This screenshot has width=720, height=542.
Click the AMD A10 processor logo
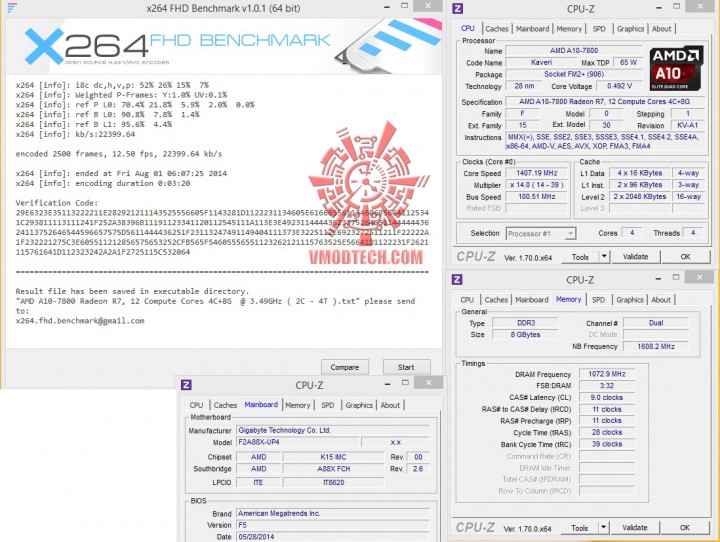pos(676,68)
